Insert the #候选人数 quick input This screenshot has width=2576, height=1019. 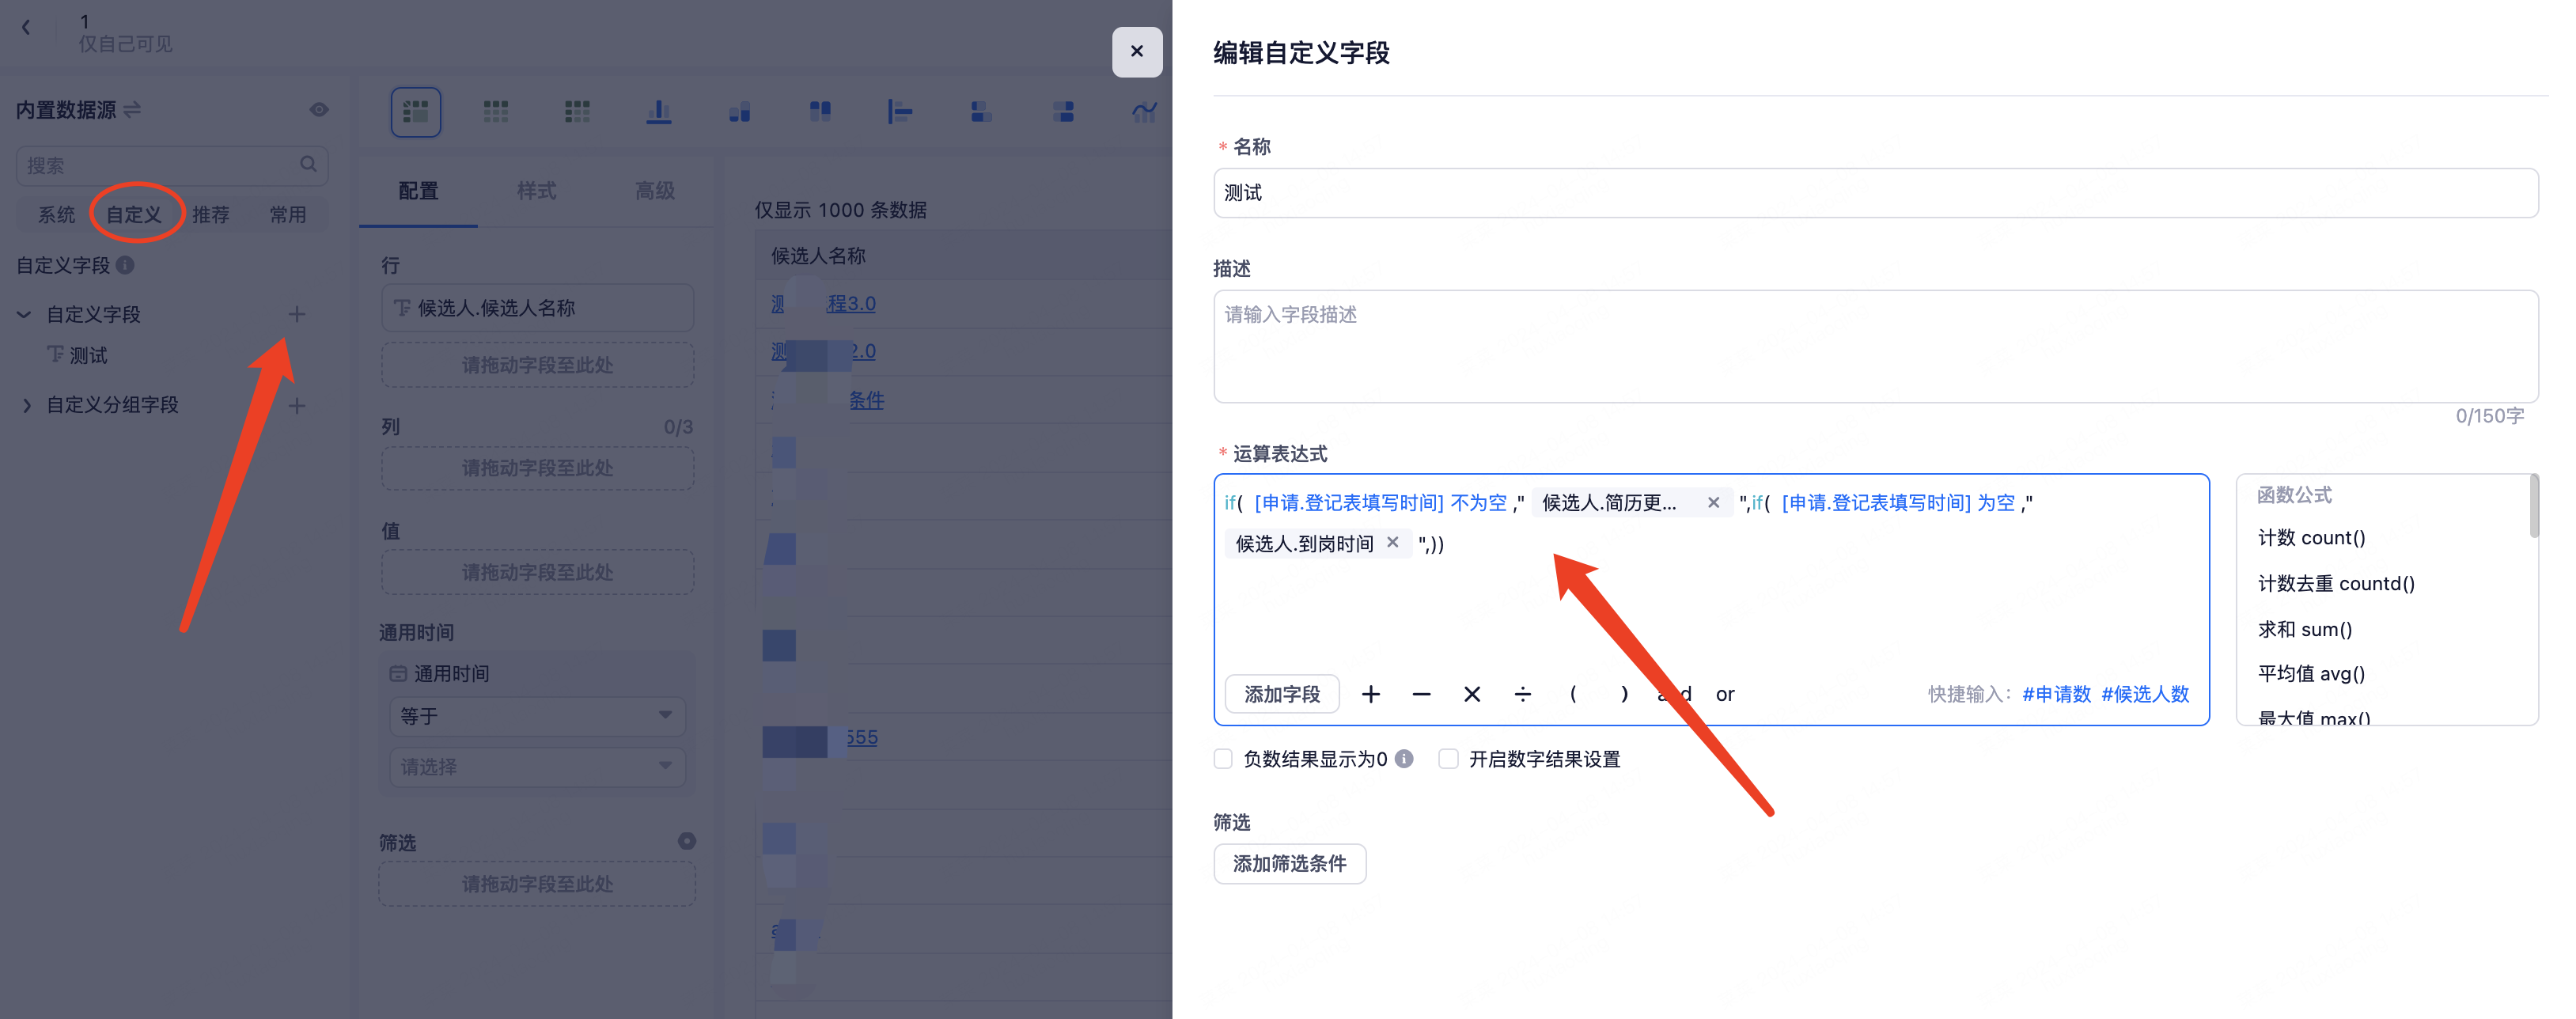point(2145,694)
